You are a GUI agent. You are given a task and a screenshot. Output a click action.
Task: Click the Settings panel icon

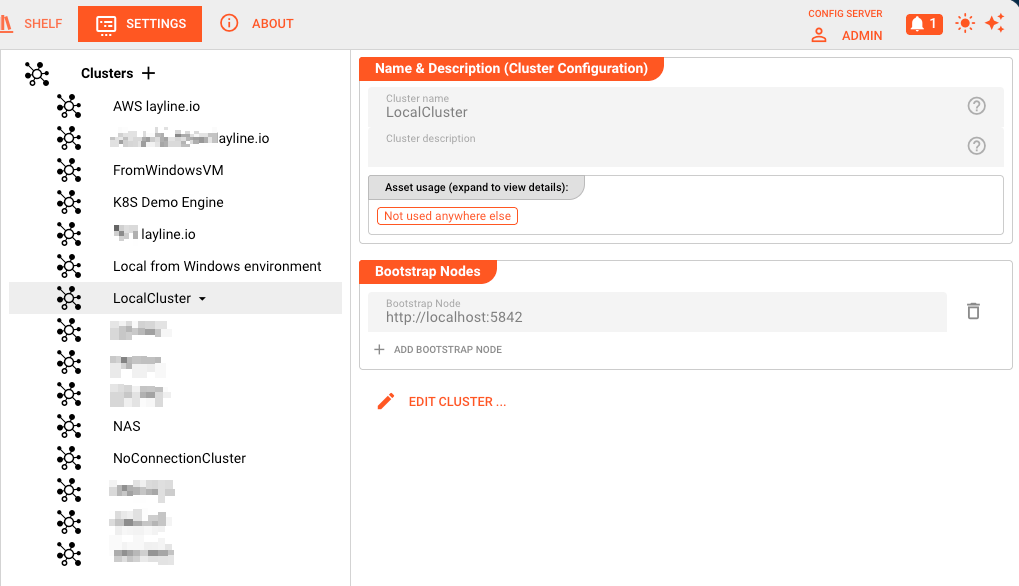click(106, 25)
